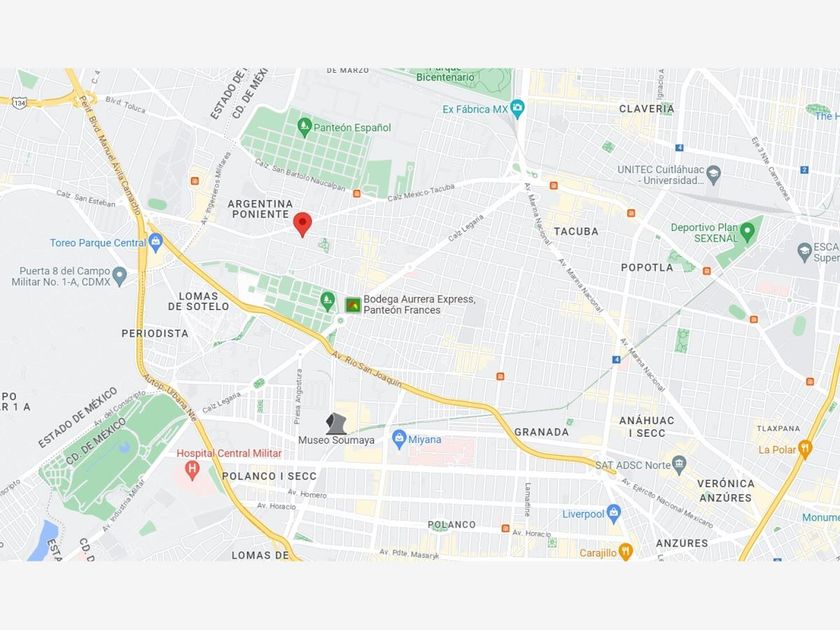Click the red location pin marker
This screenshot has height=630, width=840.
(x=303, y=224)
